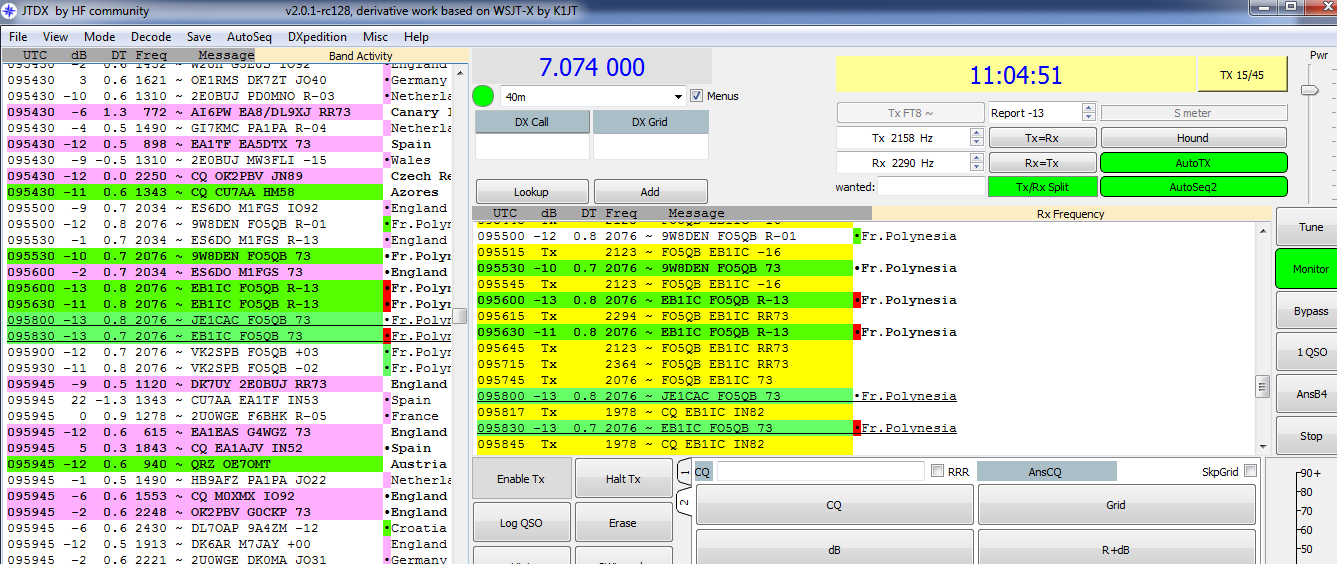1337x564 pixels.
Task: Click the TX 15/45 period button
Action: pyautogui.click(x=1241, y=75)
